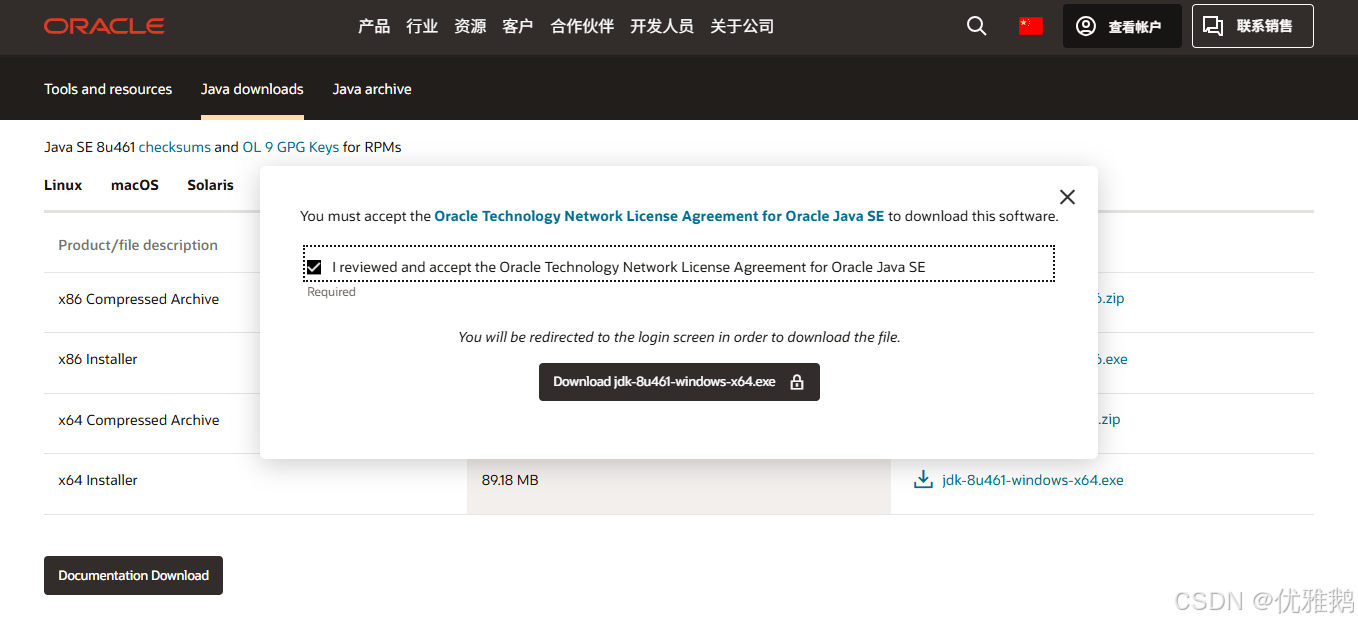1358x624 pixels.
Task: Open the checksums link
Action: (175, 147)
